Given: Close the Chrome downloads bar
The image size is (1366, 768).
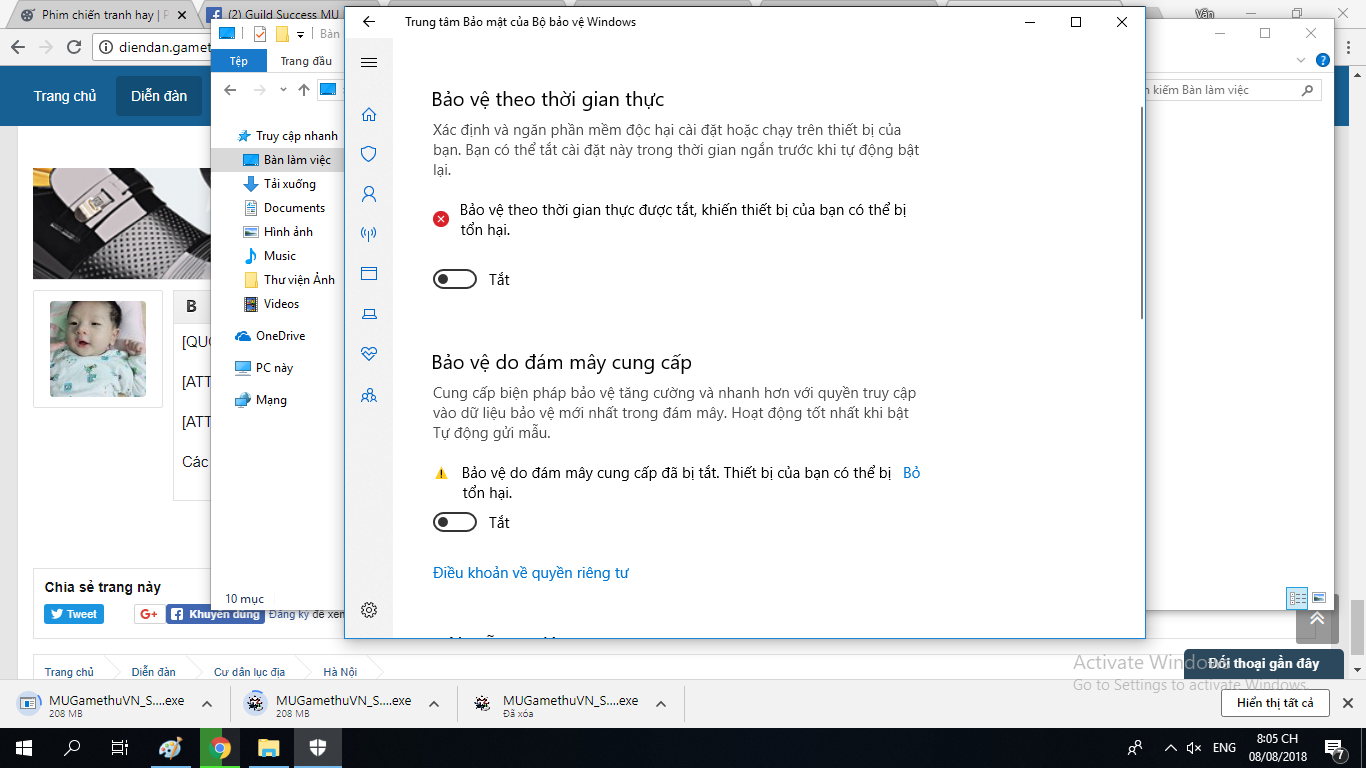Looking at the screenshot, I should click(x=1348, y=703).
